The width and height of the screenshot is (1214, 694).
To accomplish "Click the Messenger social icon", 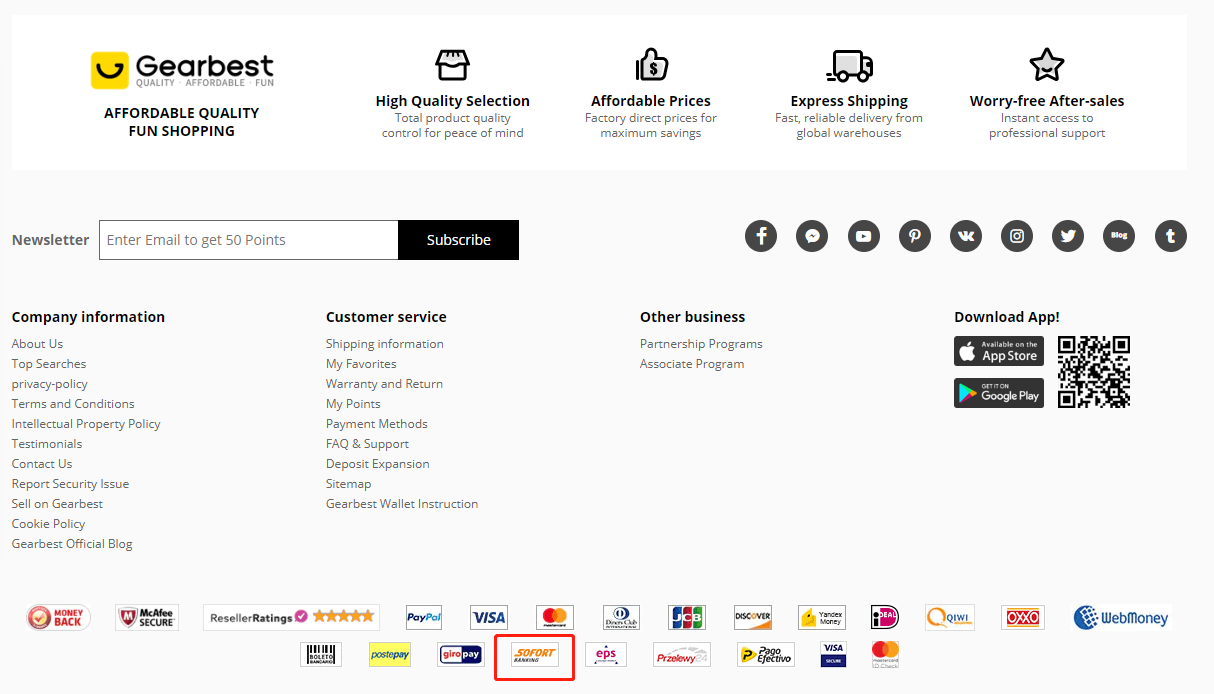I will pyautogui.click(x=812, y=236).
